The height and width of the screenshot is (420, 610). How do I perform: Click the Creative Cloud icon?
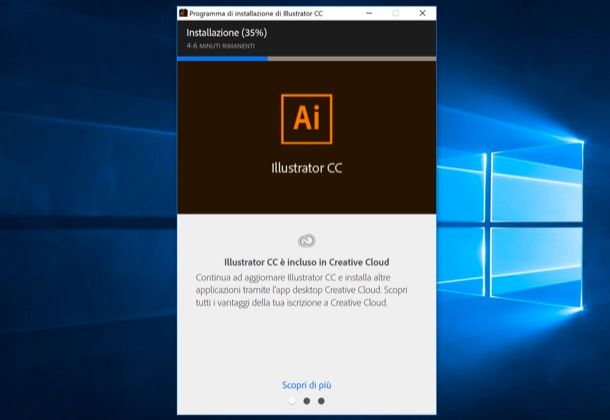[x=307, y=241]
